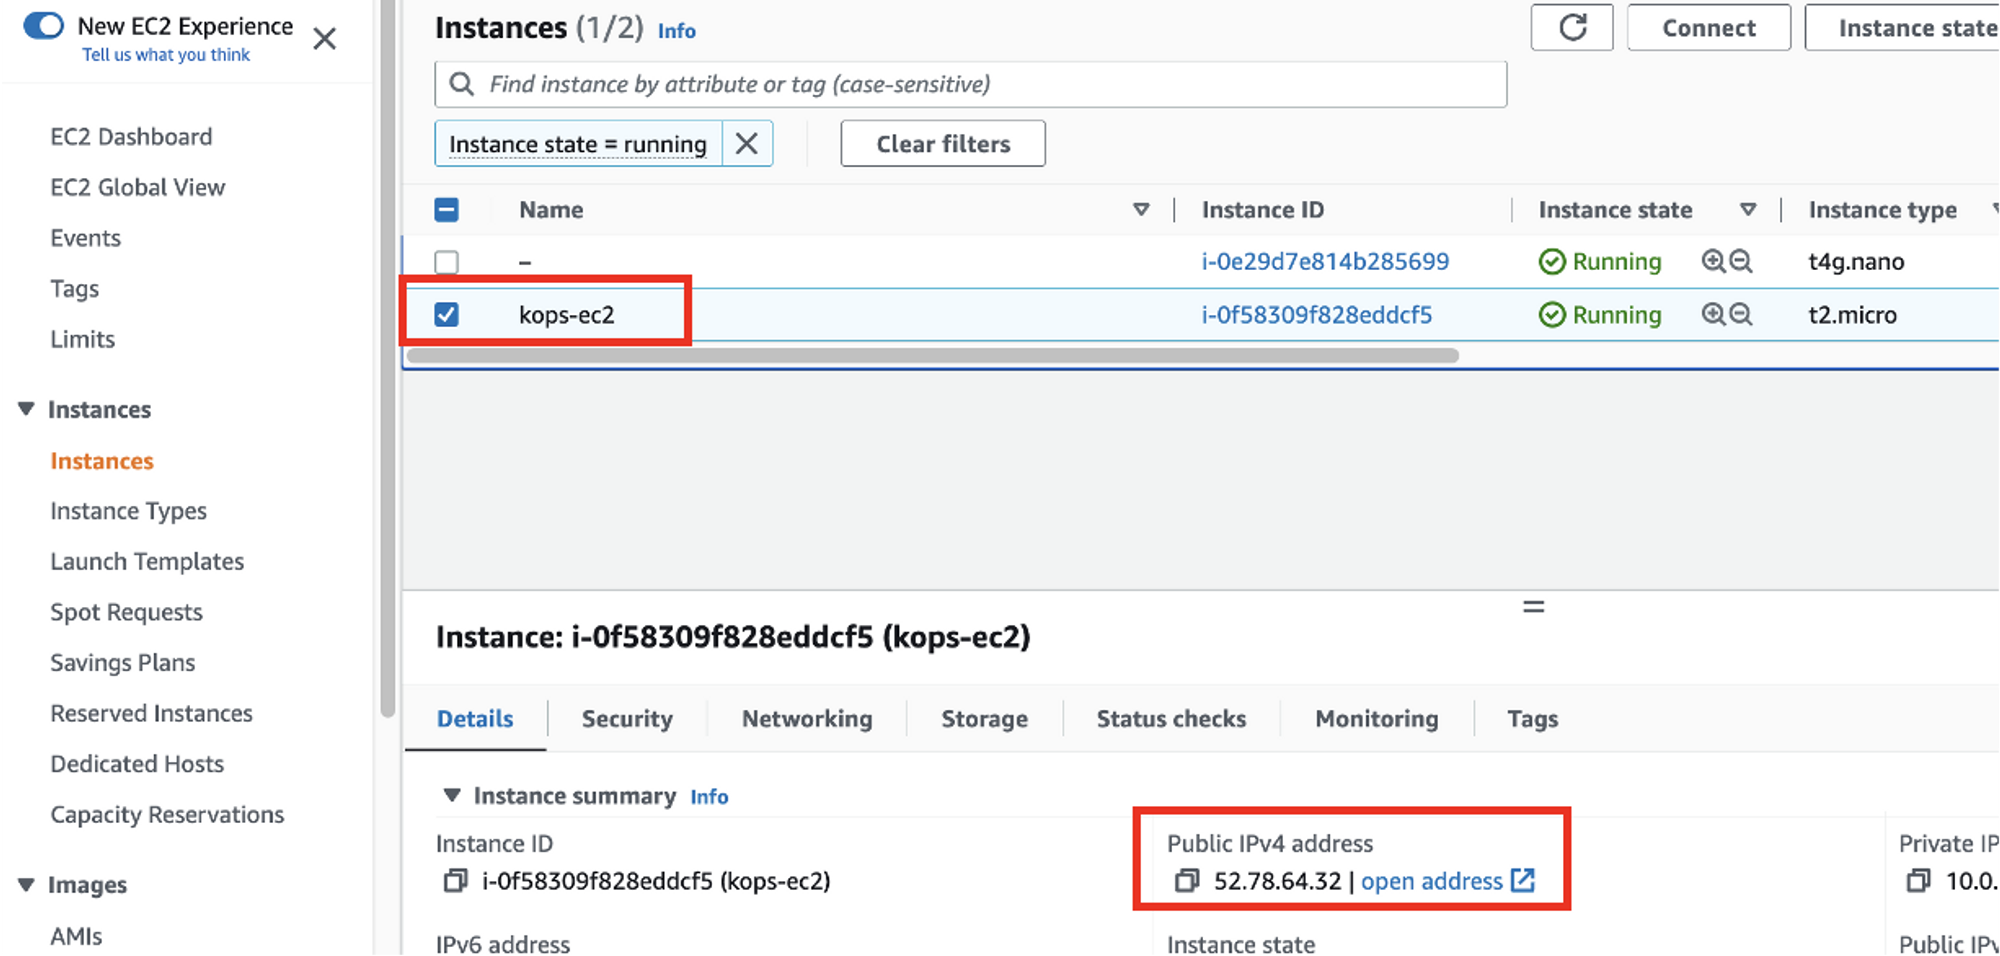Toggle the select-all instances checkbox

click(446, 210)
